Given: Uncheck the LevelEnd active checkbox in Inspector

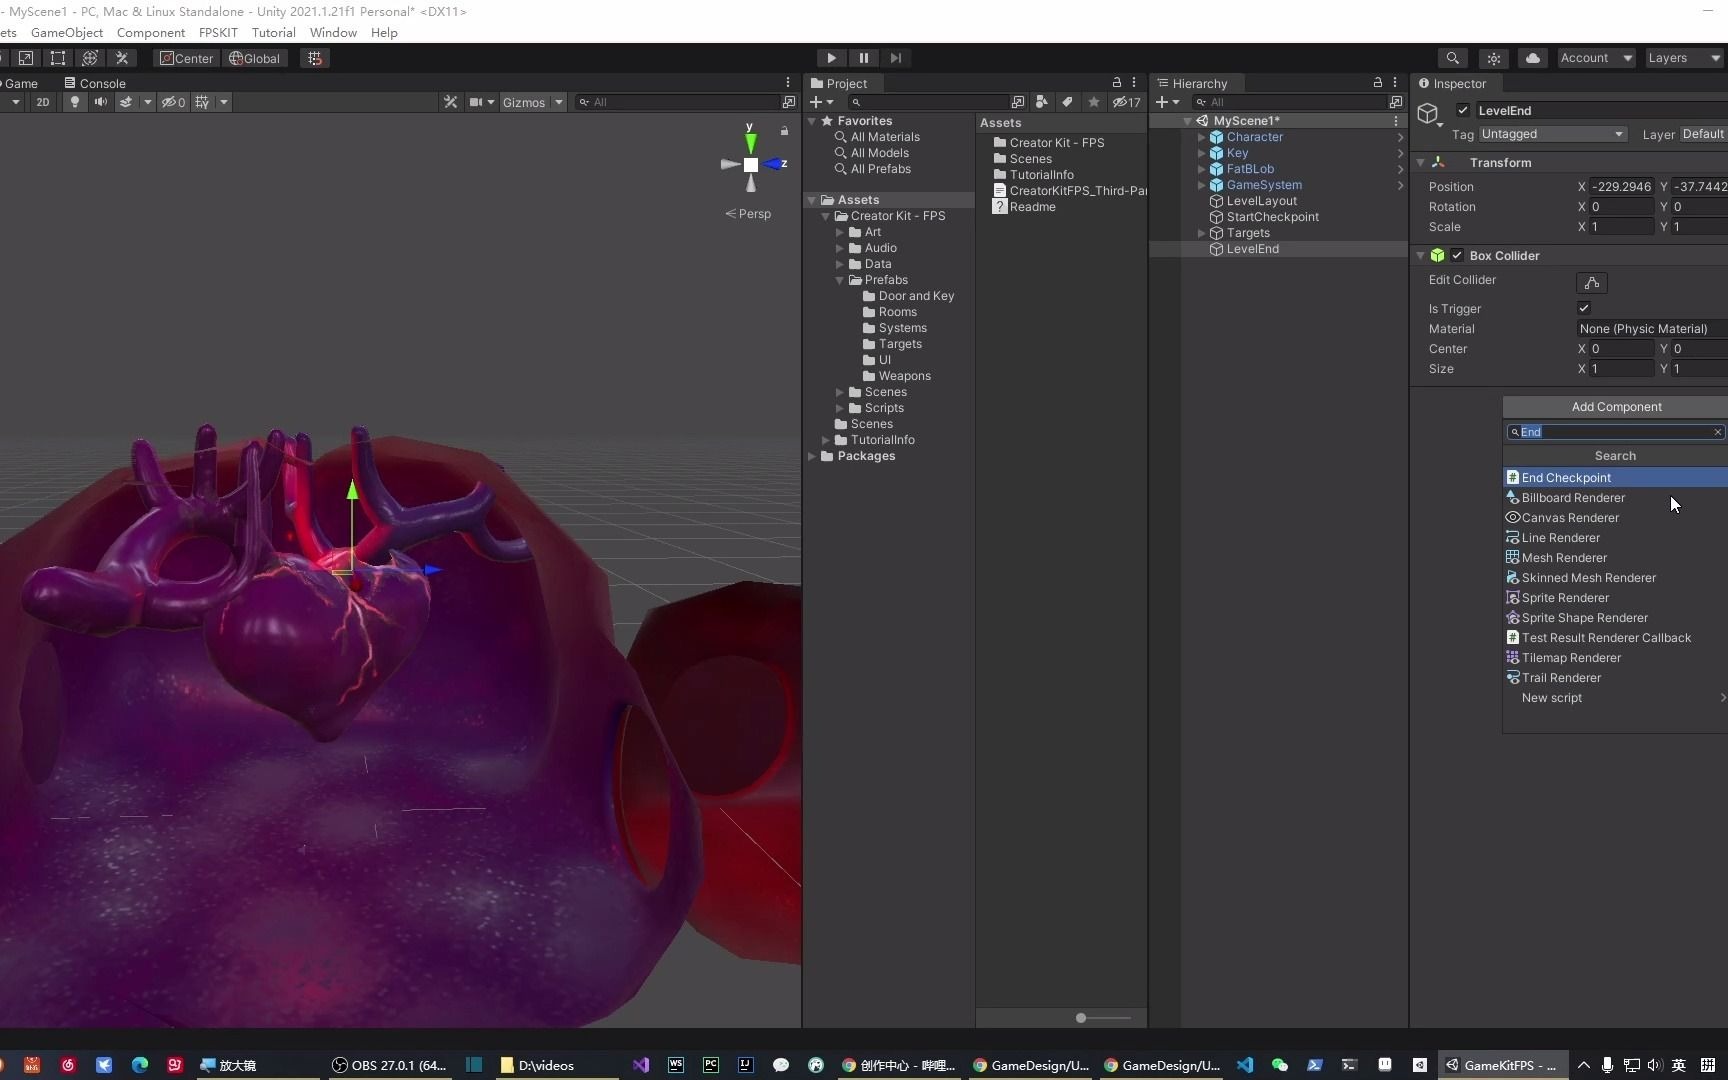Looking at the screenshot, I should tap(1461, 110).
